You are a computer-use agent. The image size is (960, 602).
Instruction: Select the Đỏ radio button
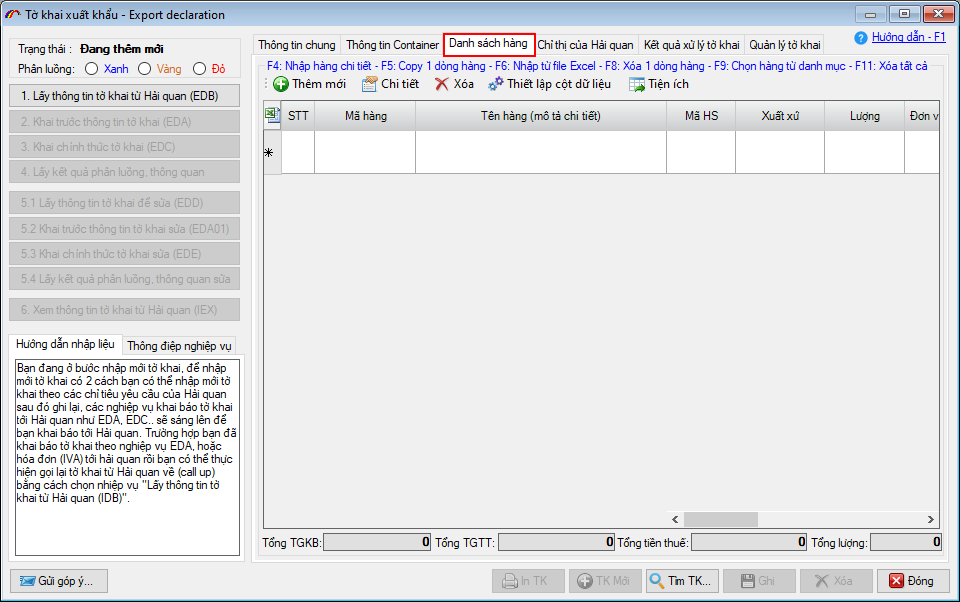pos(199,69)
